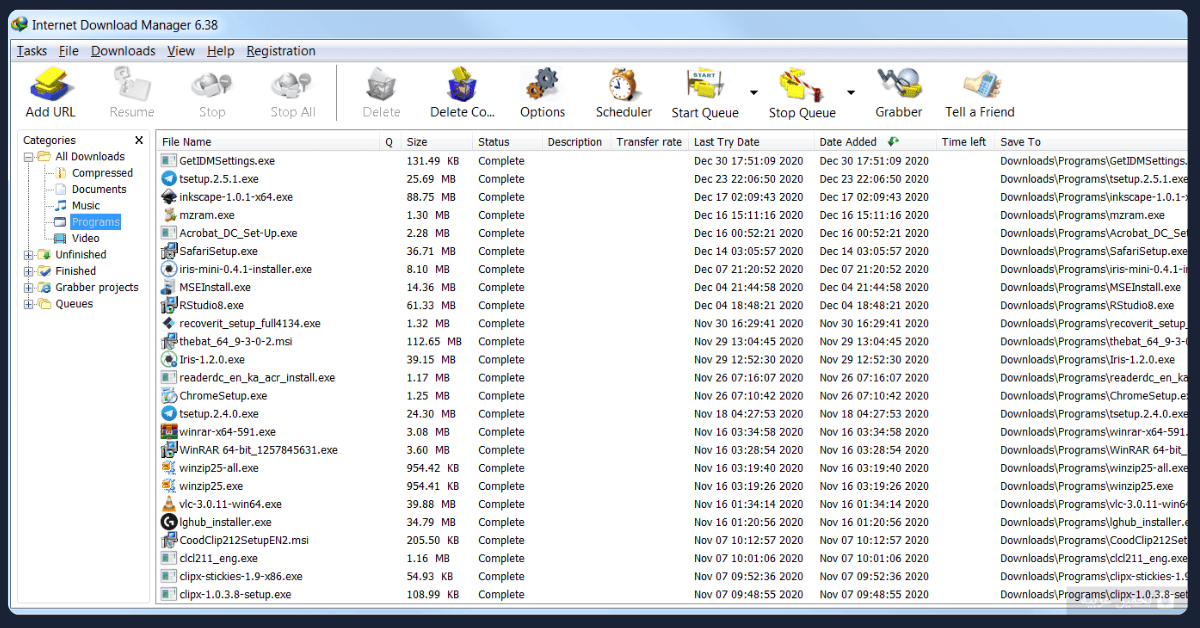Click the Stop Queue icon
The width and height of the screenshot is (1200, 628).
click(x=802, y=84)
